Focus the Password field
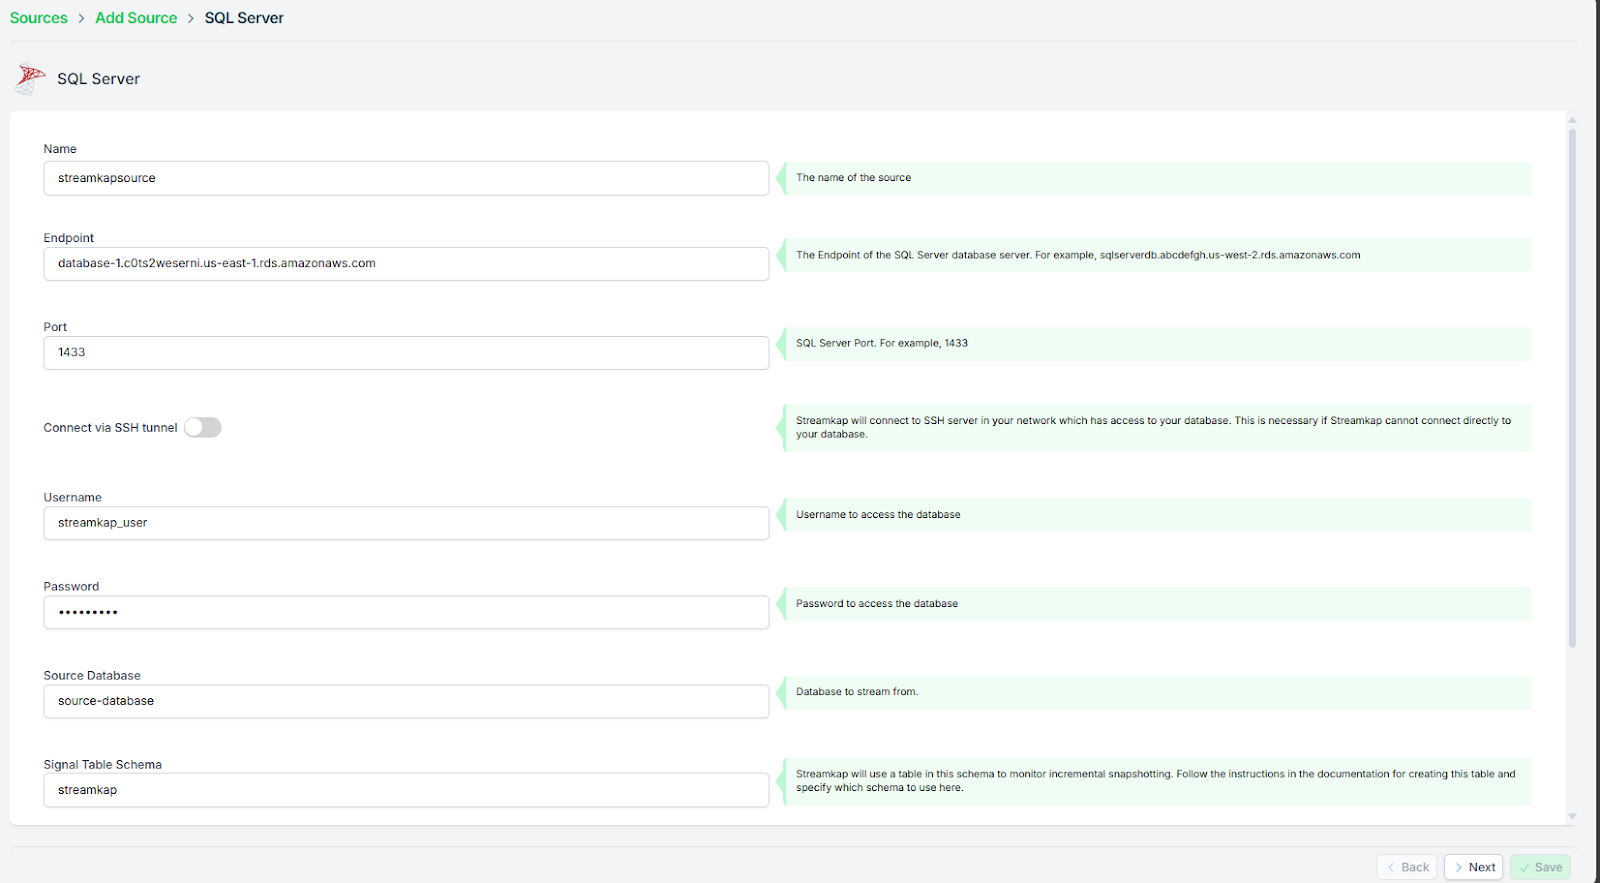 (x=406, y=612)
